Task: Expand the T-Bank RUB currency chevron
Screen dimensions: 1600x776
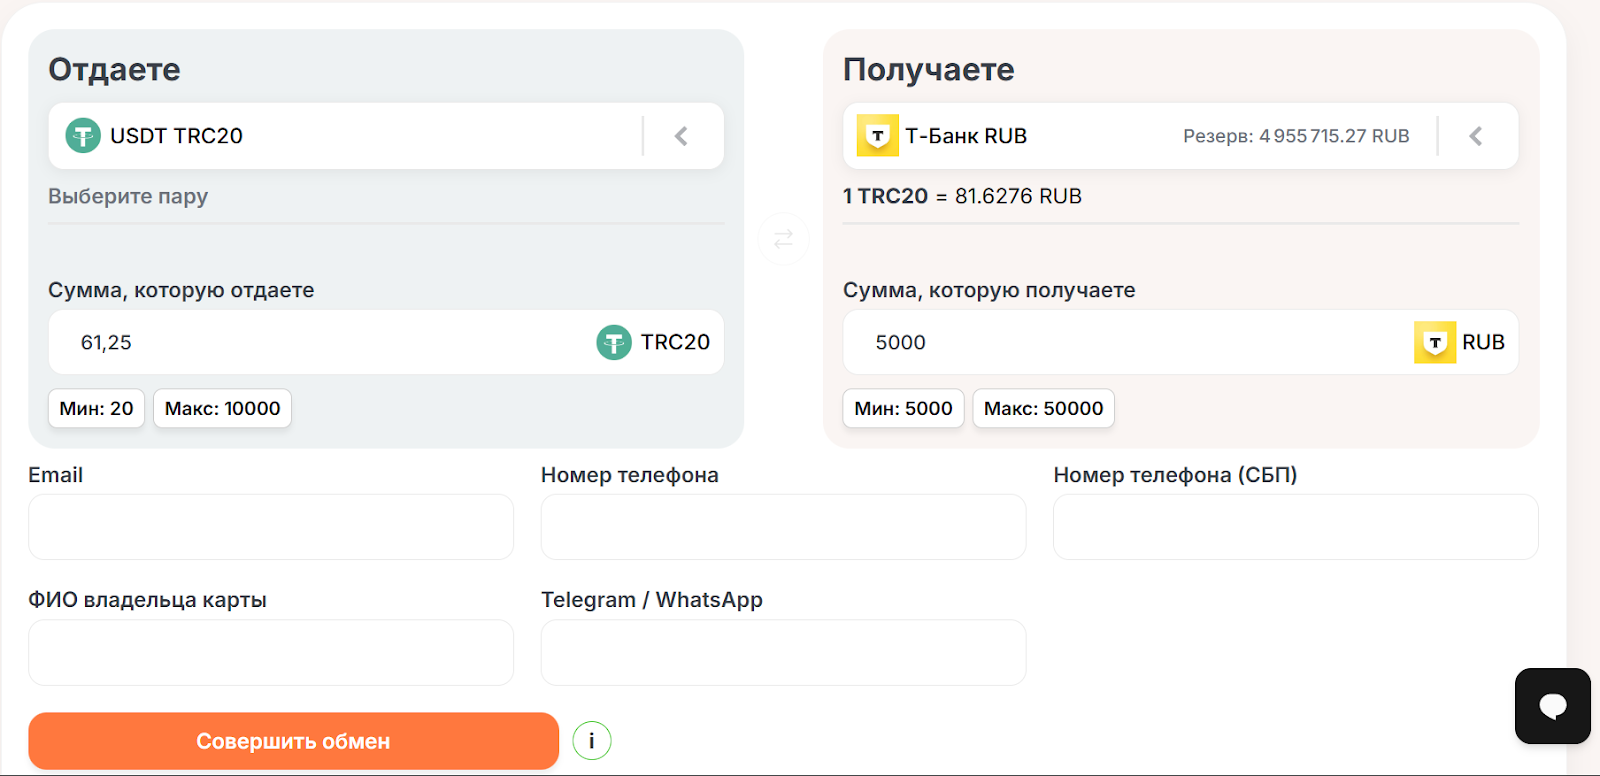Action: point(1476,136)
